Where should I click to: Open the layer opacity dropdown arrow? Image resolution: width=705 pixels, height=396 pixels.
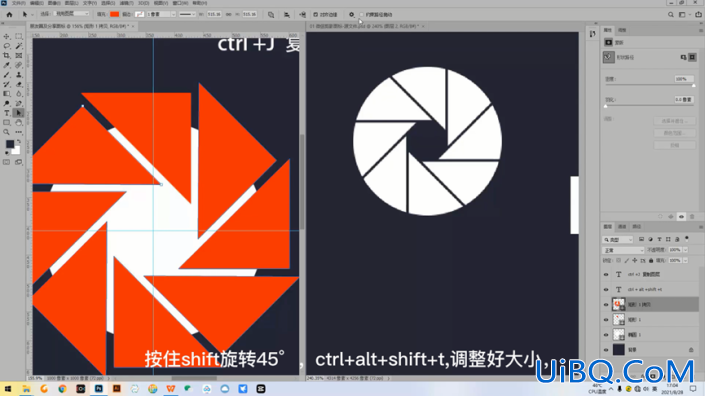[x=685, y=250]
